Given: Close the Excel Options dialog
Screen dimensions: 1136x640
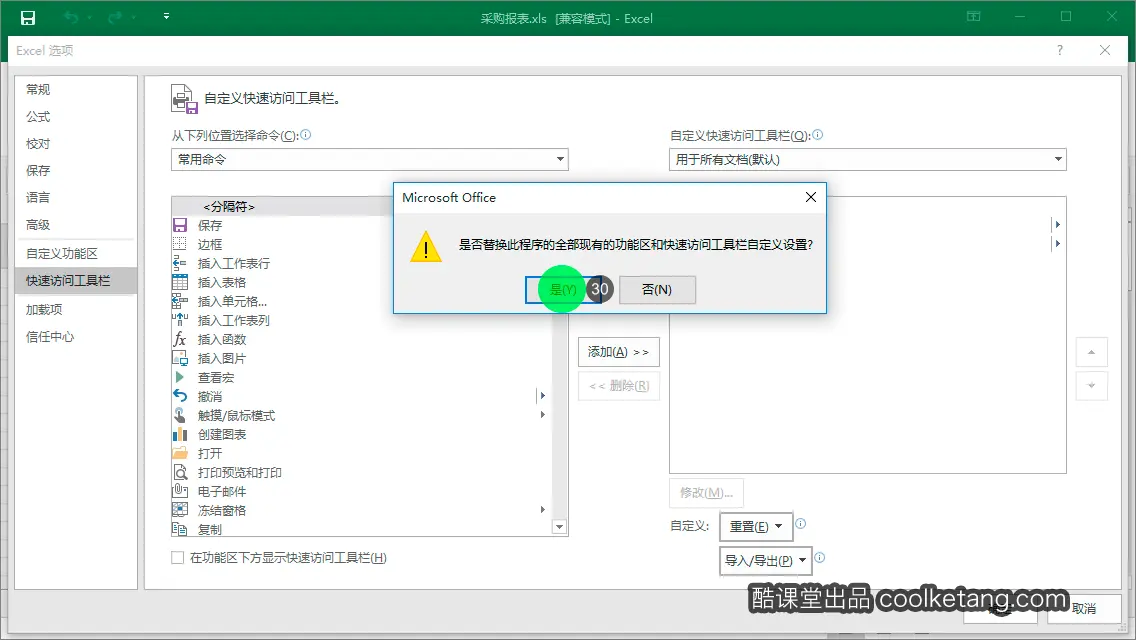Looking at the screenshot, I should [x=1105, y=50].
